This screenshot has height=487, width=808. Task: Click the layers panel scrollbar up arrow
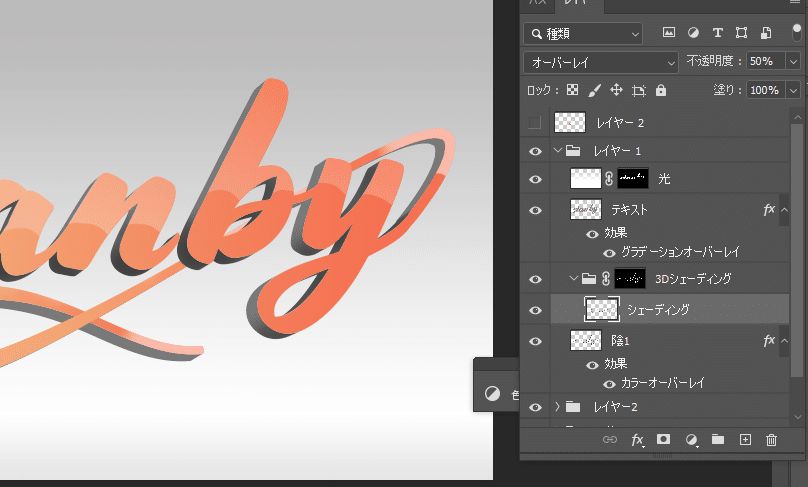pos(798,117)
